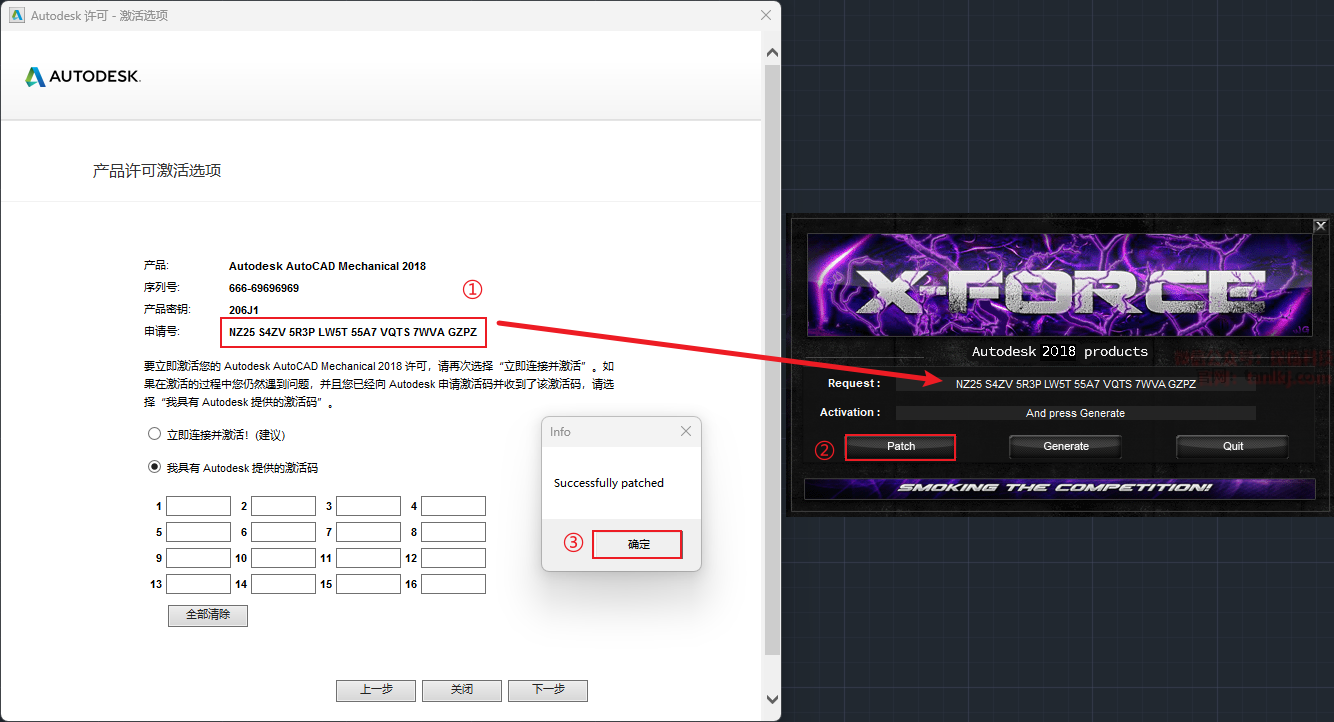
Task: Click the scroll down arrow in Autodesk window
Action: 771,699
